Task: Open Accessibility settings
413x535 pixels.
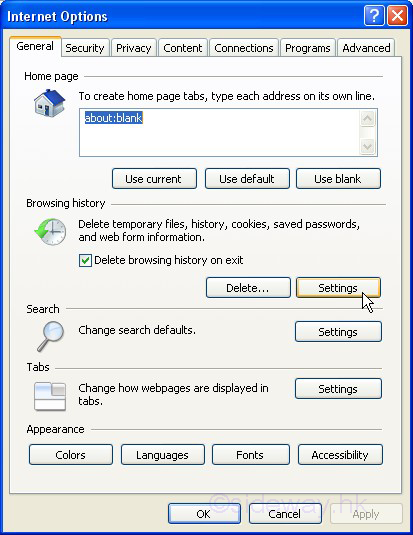Action: coord(340,455)
